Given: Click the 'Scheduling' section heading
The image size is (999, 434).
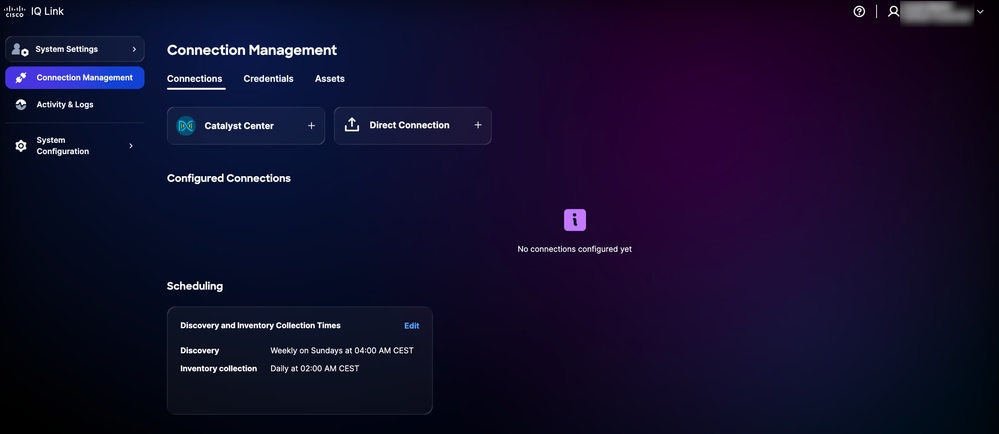Looking at the screenshot, I should 195,286.
